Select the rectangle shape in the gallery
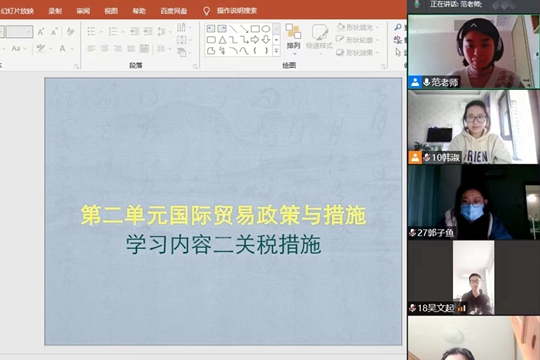The height and width of the screenshot is (360, 540). (255, 28)
